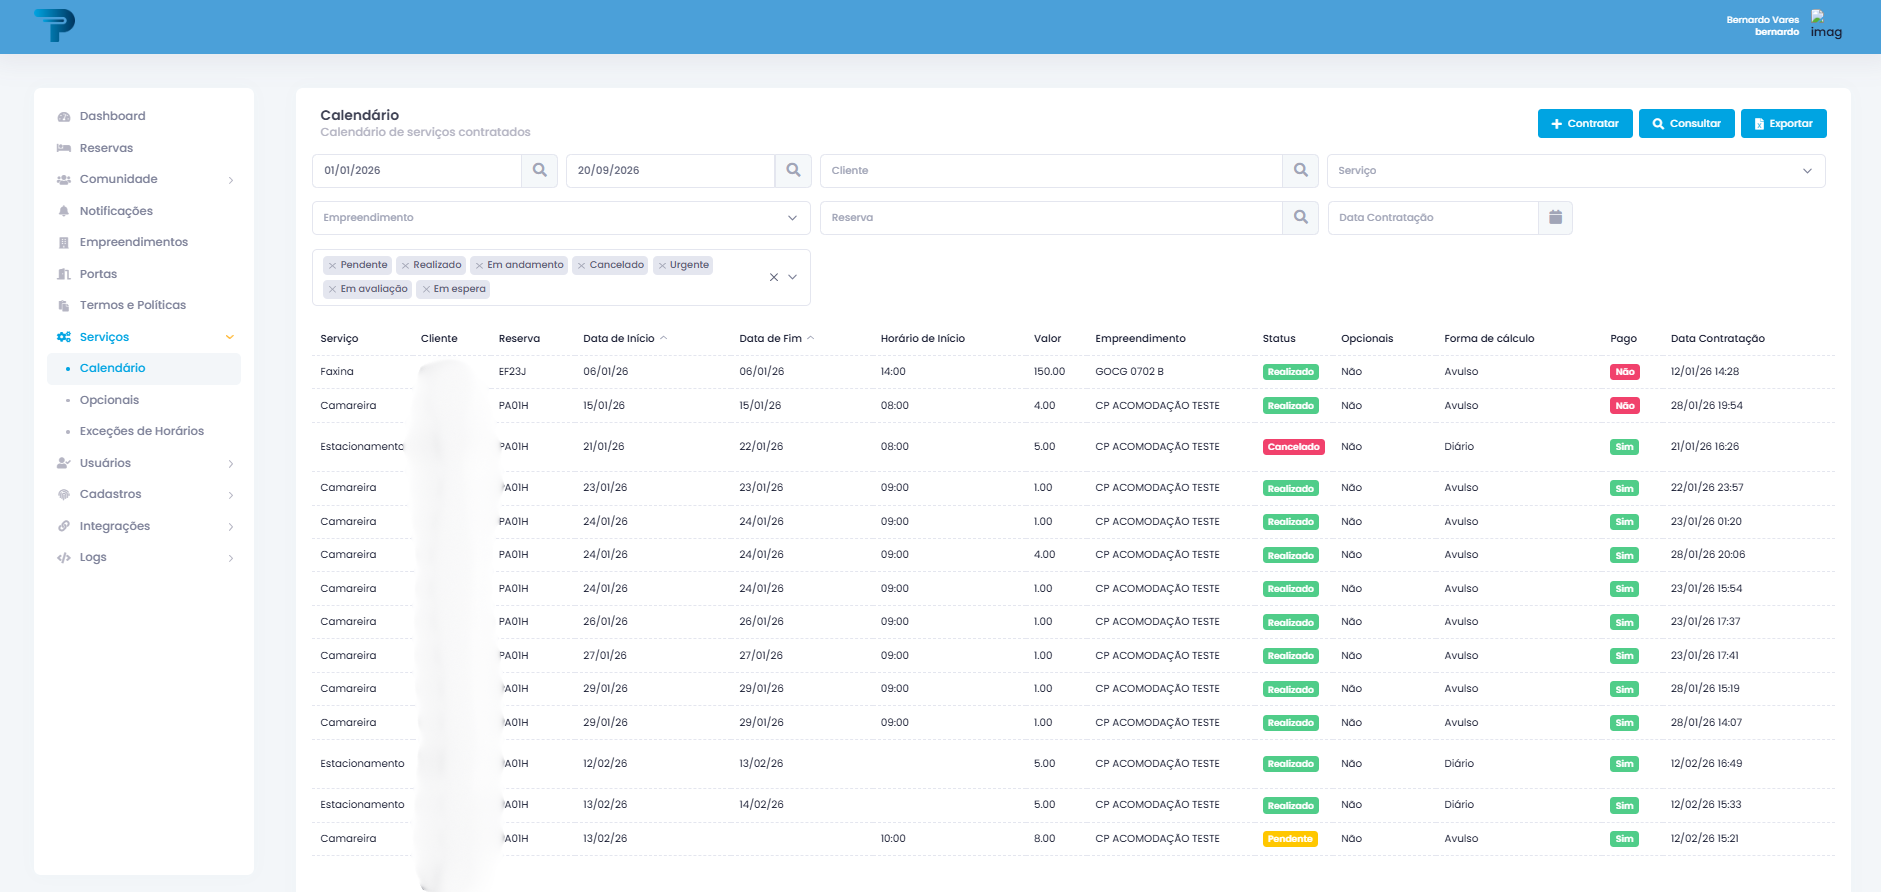This screenshot has width=1881, height=892.
Task: Open the user profile avatar image
Action: 1826,25
